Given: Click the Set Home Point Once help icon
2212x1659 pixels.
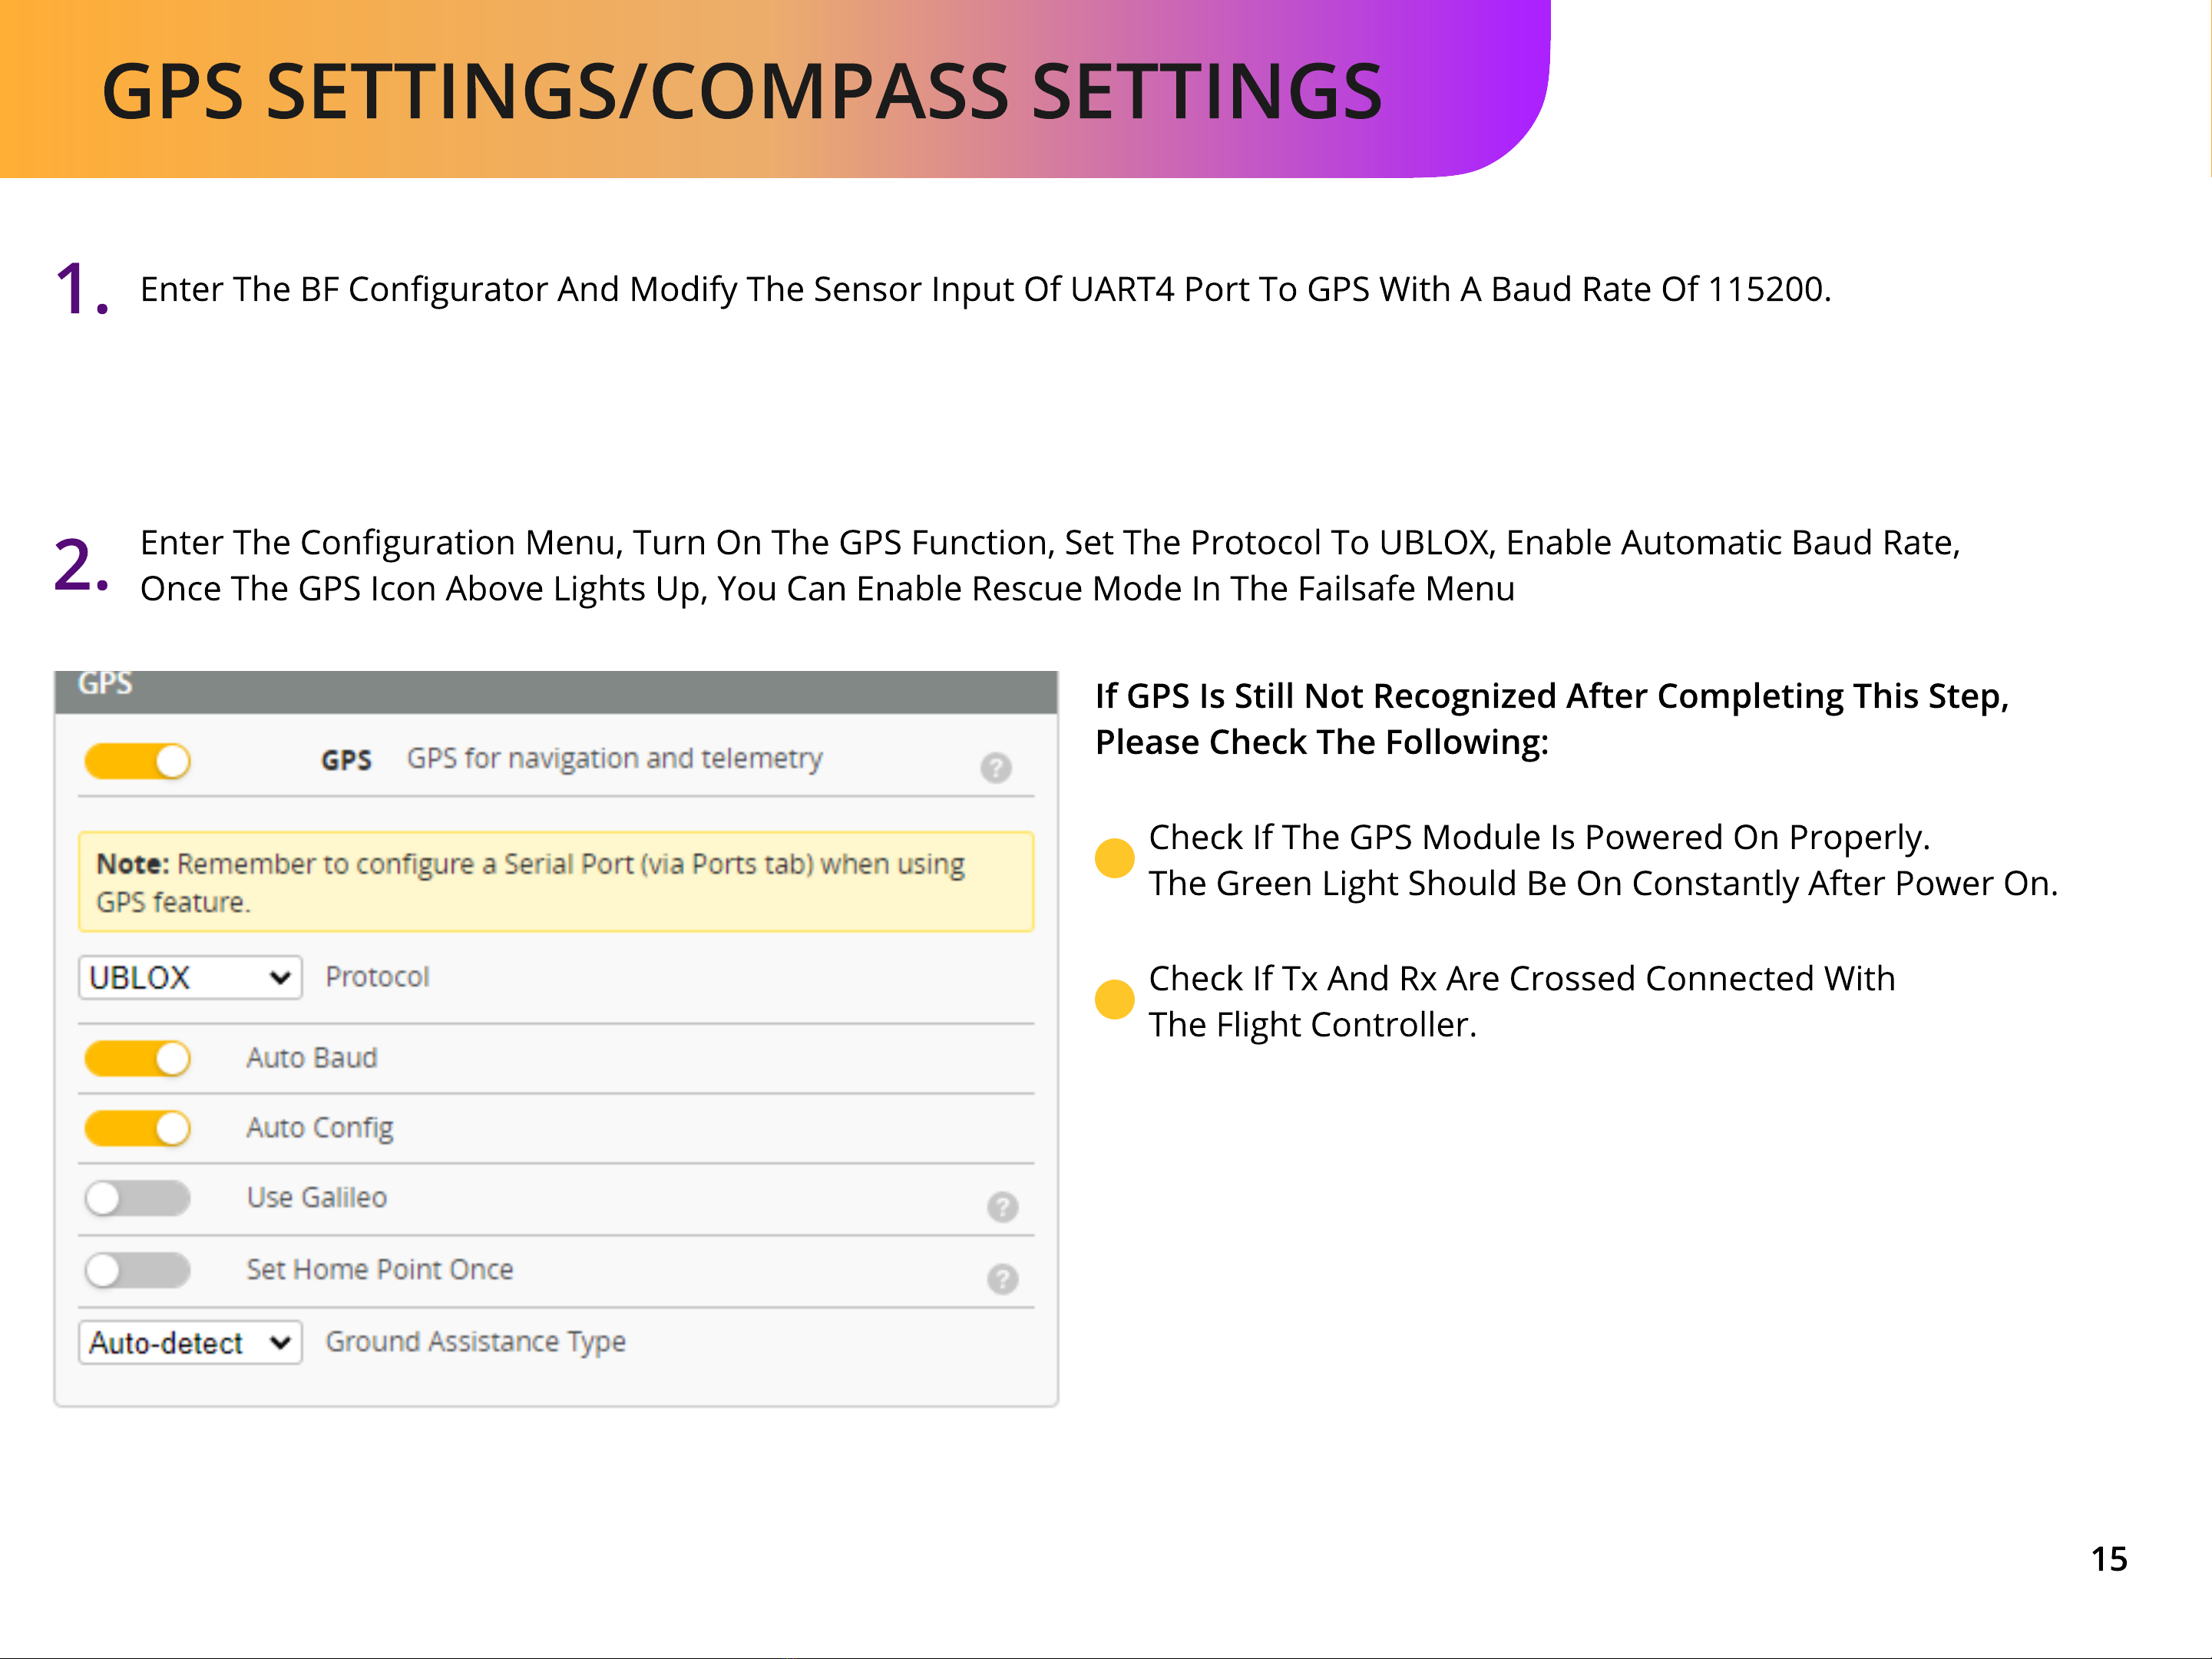Looking at the screenshot, I should [1002, 1278].
